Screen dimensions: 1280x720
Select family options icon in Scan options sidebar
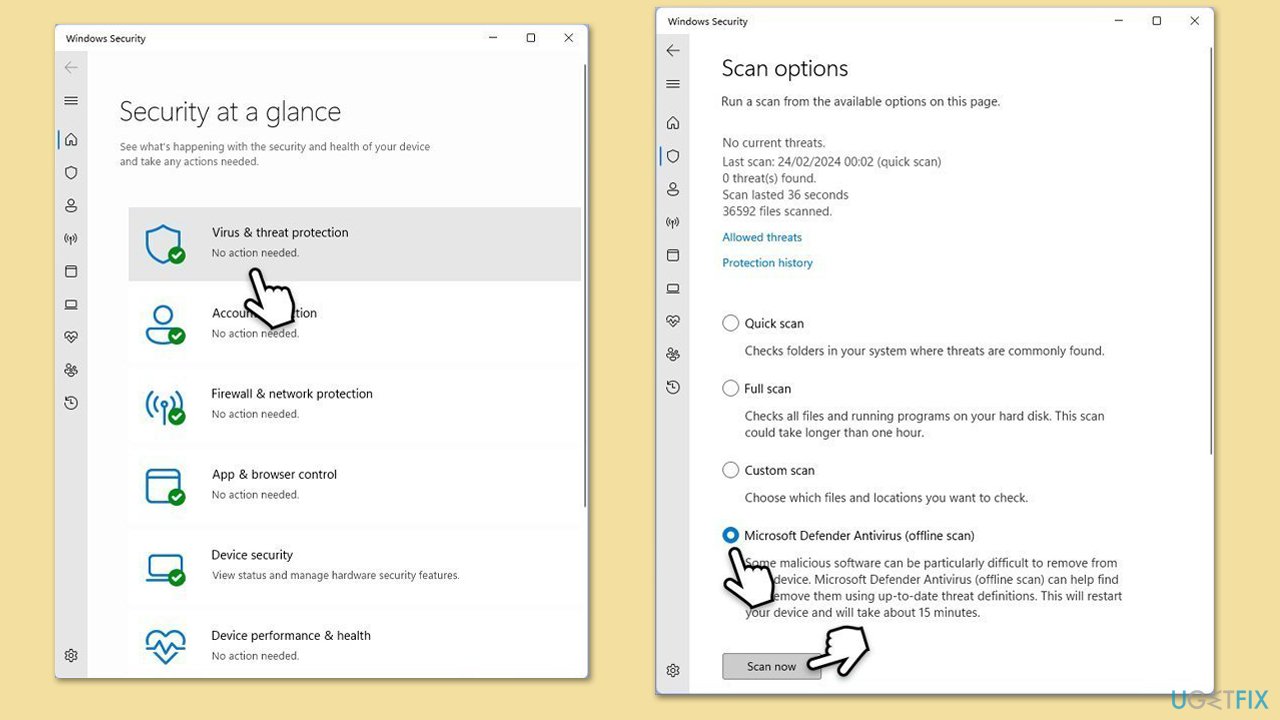(673, 354)
